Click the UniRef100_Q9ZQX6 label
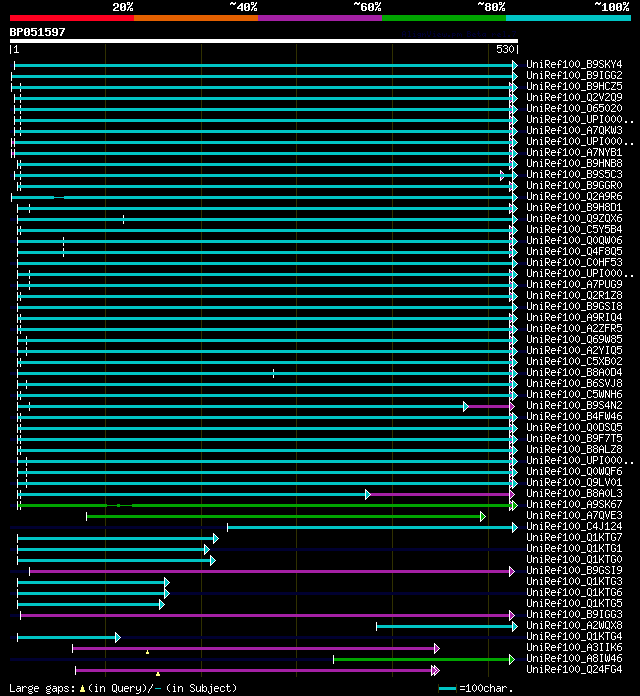 click(574, 218)
